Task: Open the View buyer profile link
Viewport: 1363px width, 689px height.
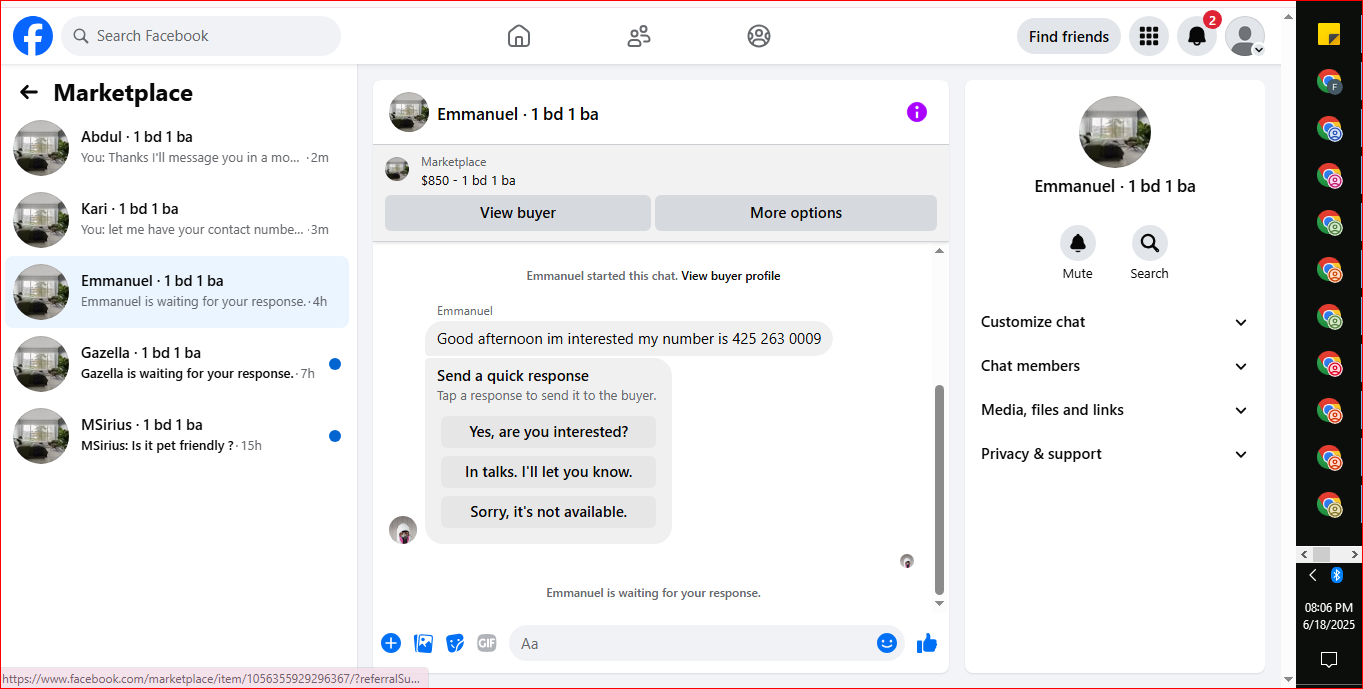Action: point(731,276)
